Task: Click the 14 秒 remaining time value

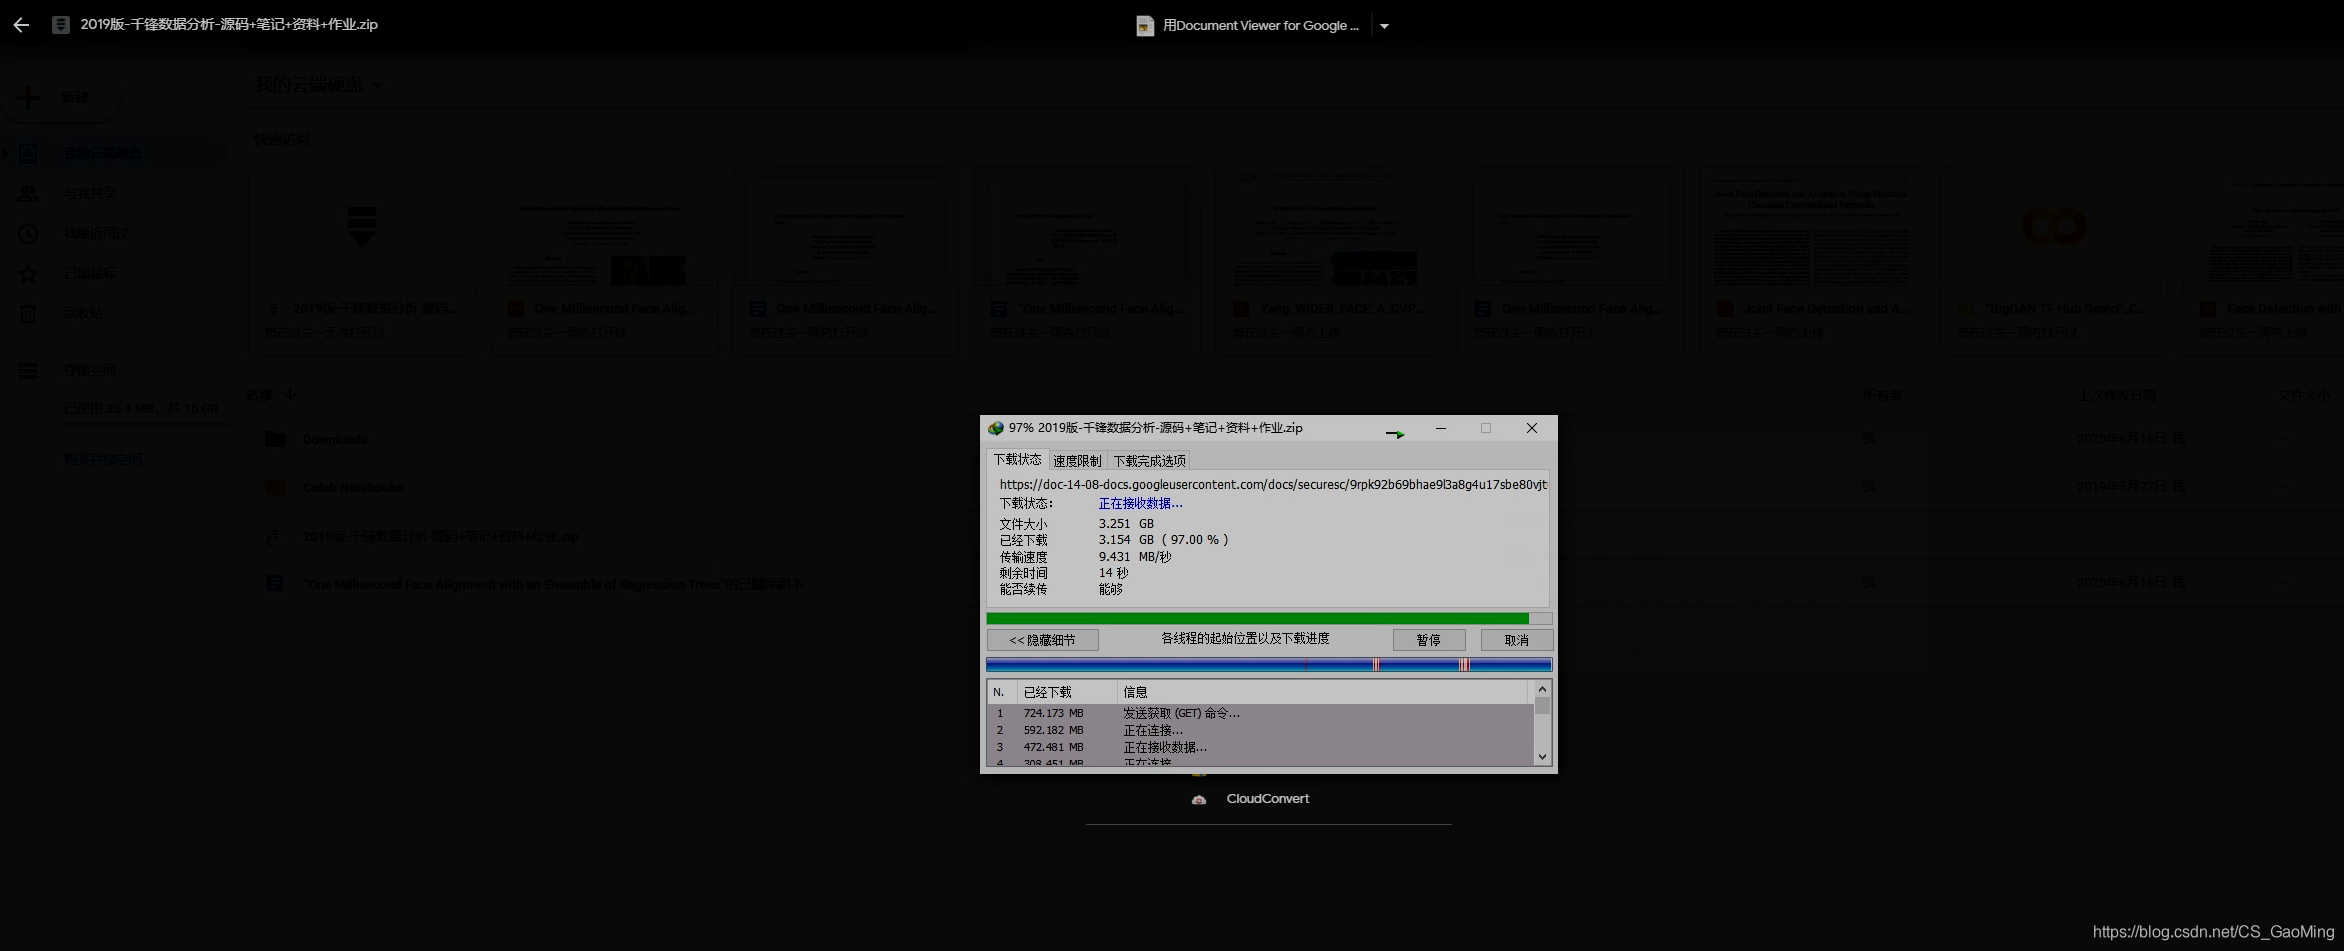Action: [1113, 573]
